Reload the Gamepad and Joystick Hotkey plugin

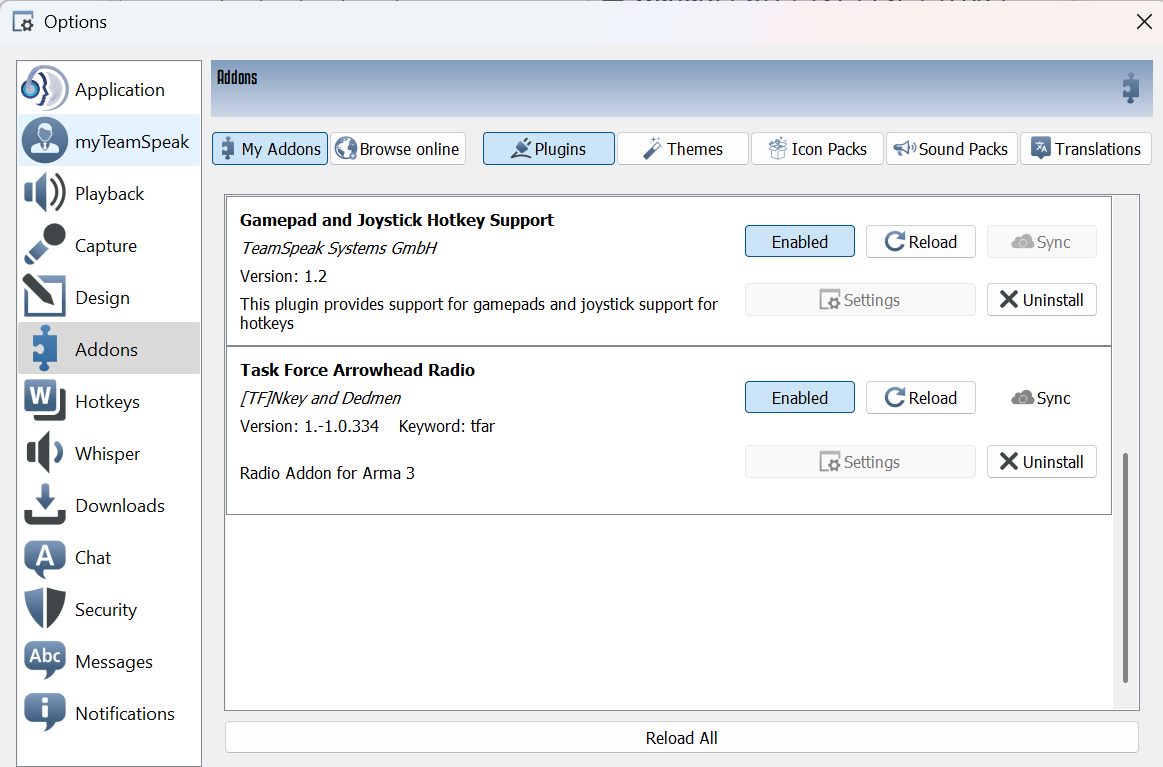pyautogui.click(x=920, y=242)
